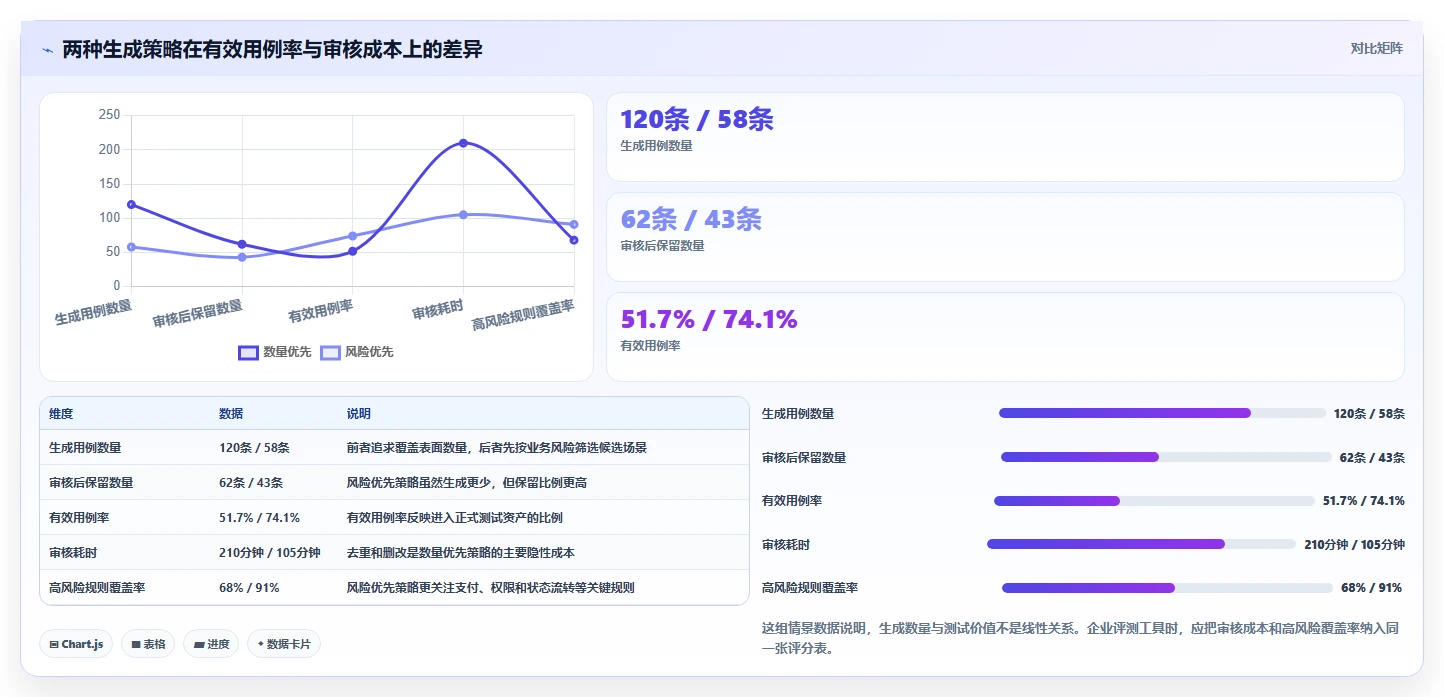Click the description starting 风险优先策略更关注支付

[491, 588]
